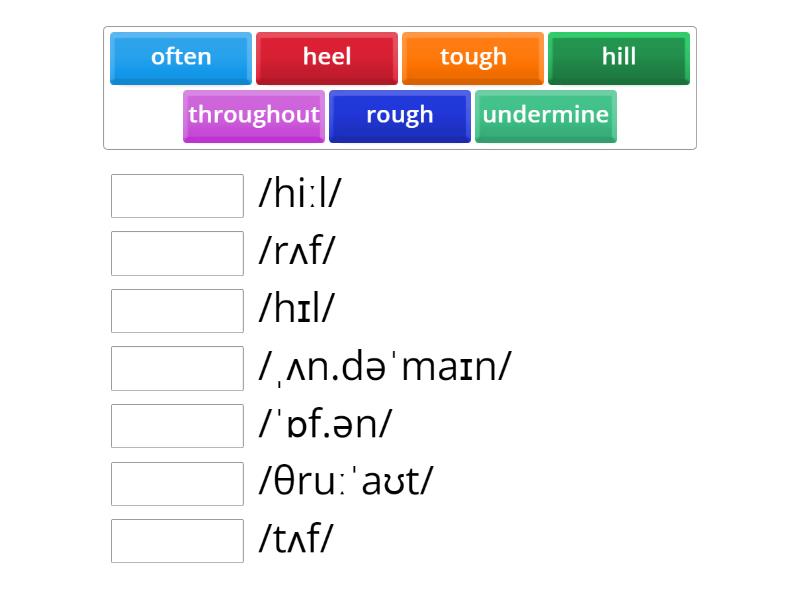800x600 pixels.
Task: Select the 'heel' word tile
Action: click(326, 57)
